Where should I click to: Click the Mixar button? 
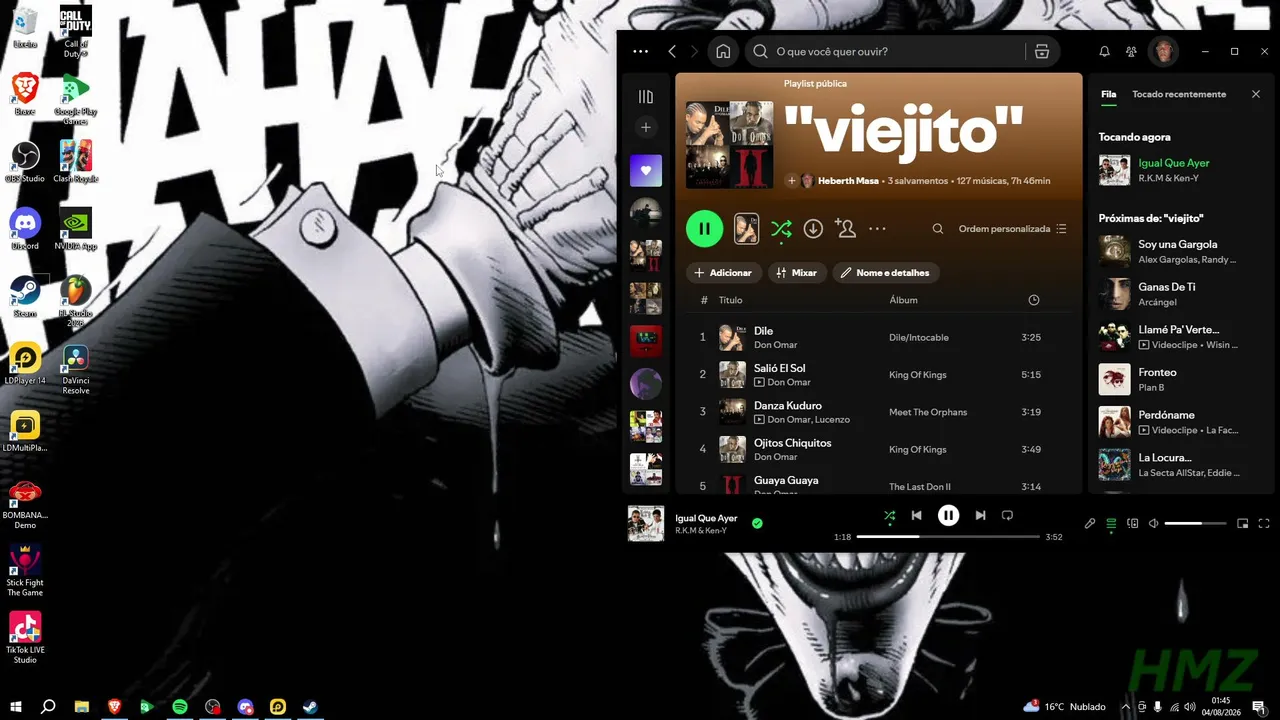pos(796,273)
